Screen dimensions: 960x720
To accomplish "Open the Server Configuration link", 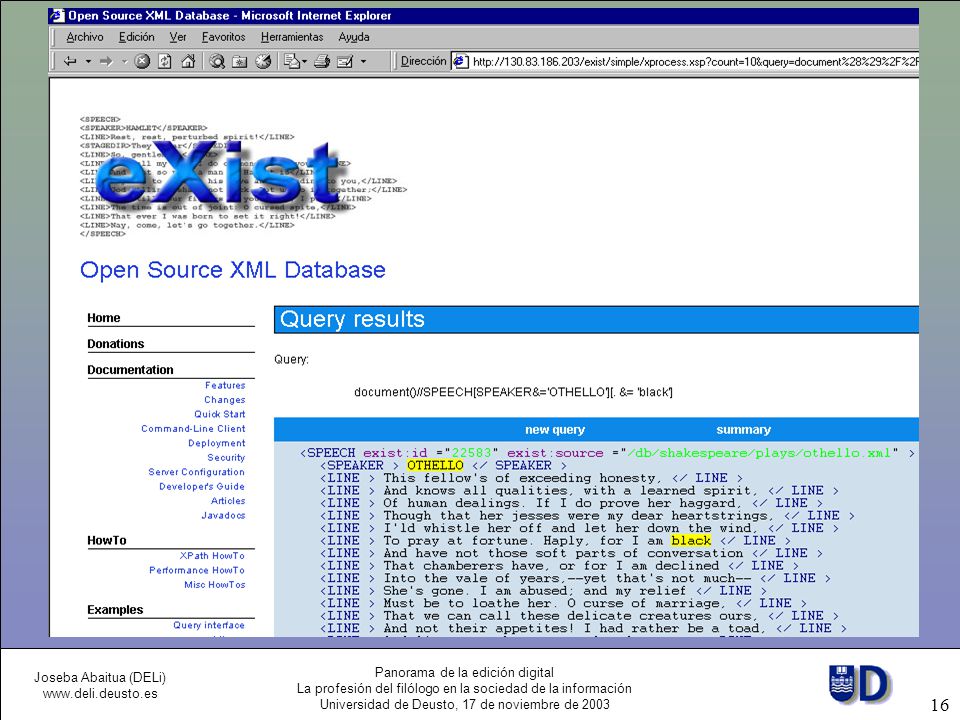I will [197, 472].
